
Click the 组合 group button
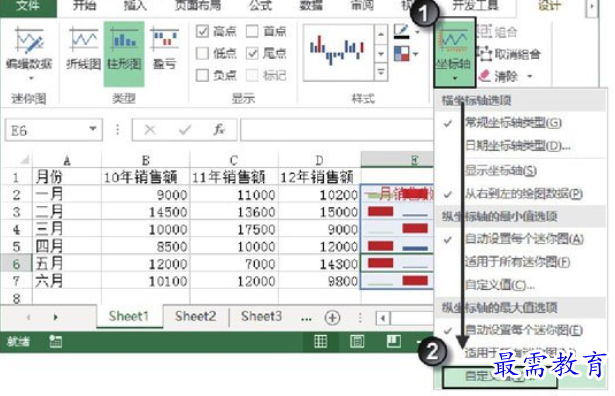point(497,31)
